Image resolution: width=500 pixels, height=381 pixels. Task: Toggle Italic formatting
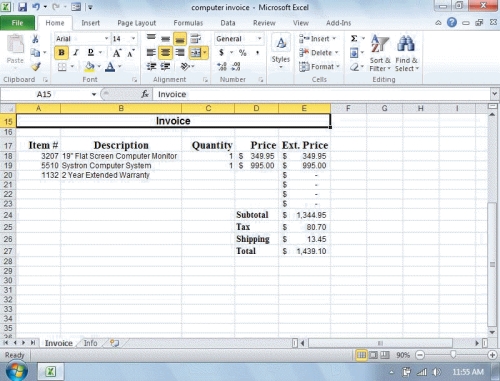click(x=76, y=53)
